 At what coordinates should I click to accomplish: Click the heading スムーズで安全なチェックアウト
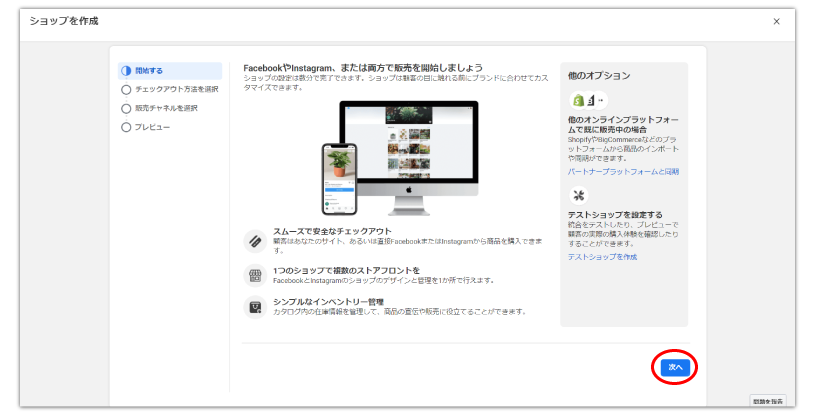tap(332, 231)
